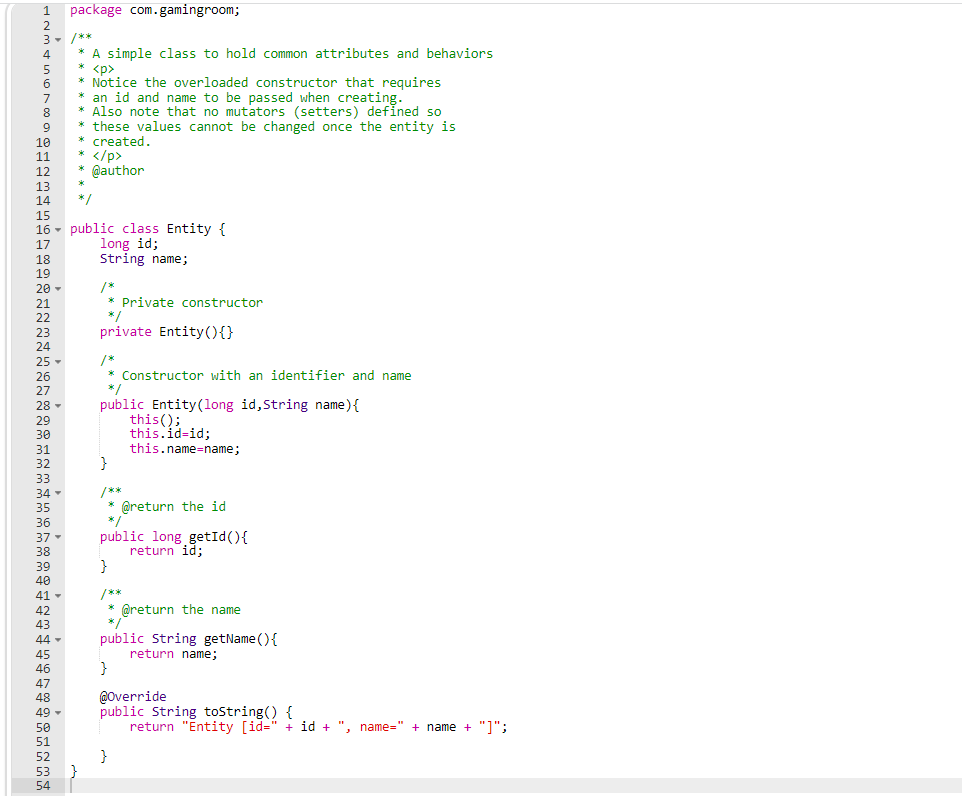Click the 'return id;' statement
This screenshot has width=962, height=796.
coord(166,551)
